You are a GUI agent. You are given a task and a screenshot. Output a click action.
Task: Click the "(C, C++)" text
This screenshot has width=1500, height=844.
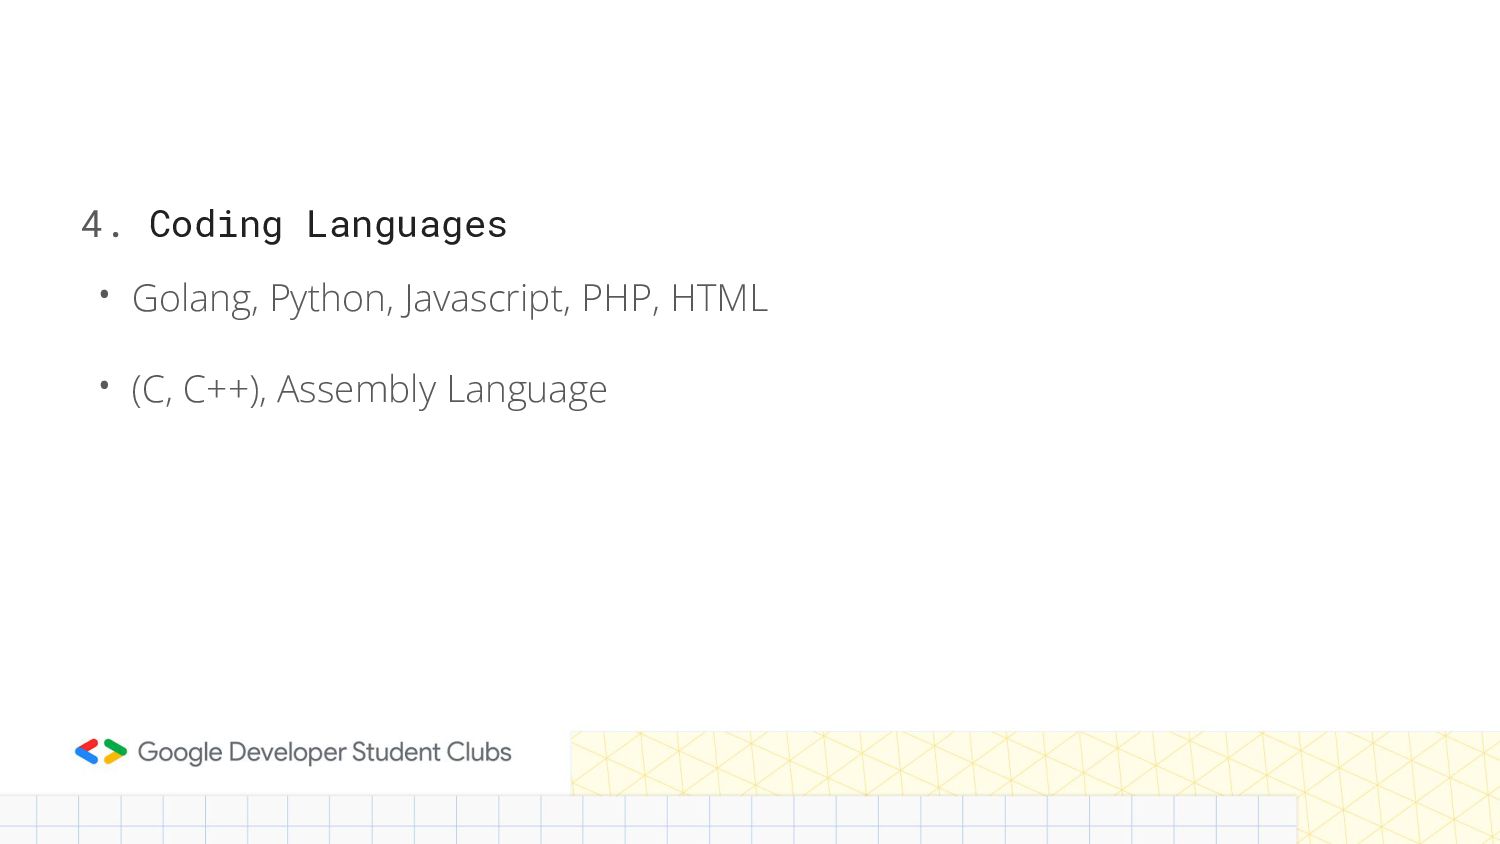(198, 390)
